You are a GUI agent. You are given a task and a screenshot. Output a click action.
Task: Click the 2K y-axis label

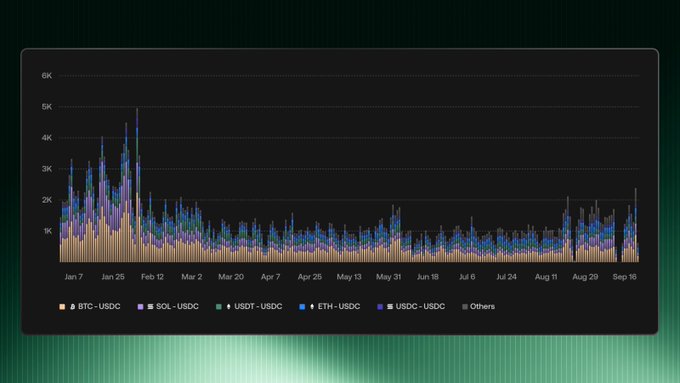(47, 200)
